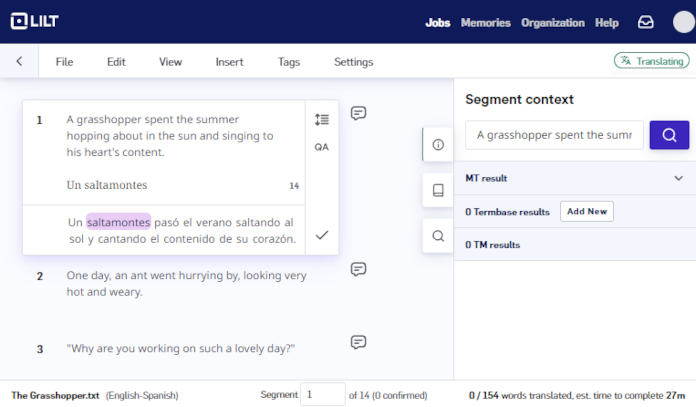
Task: Click the Segment number input field
Action: pos(323,394)
